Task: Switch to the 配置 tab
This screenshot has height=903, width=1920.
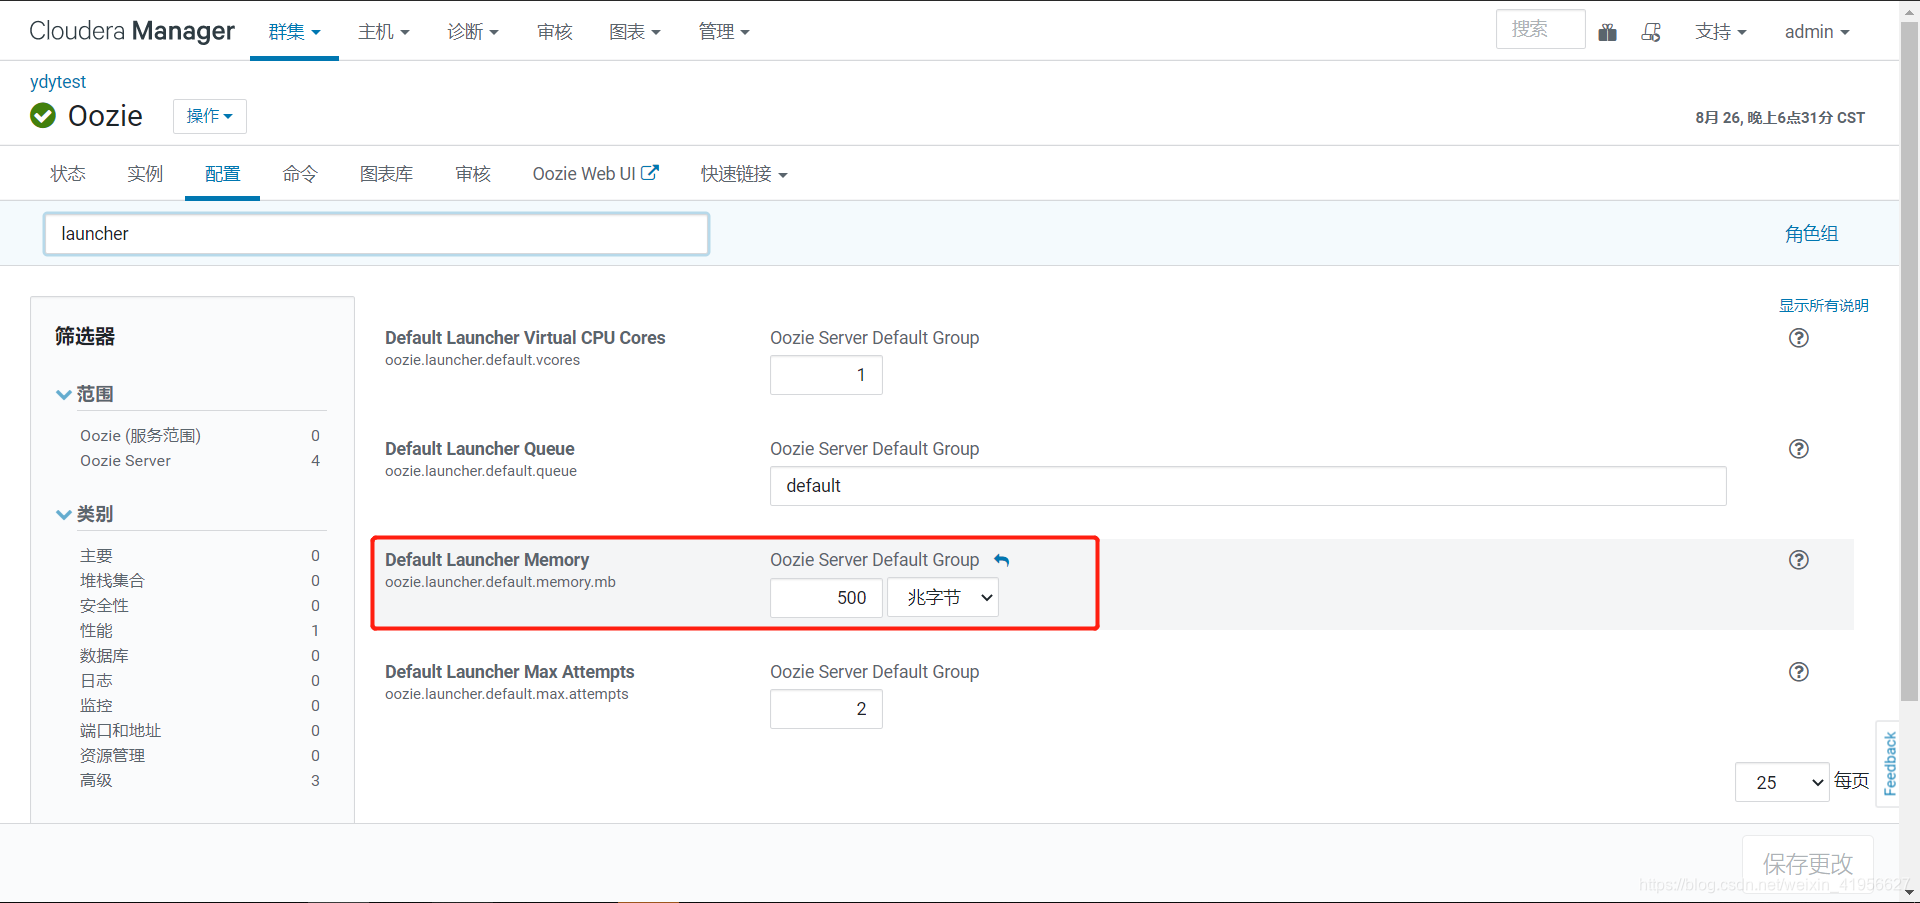Action: click(222, 174)
